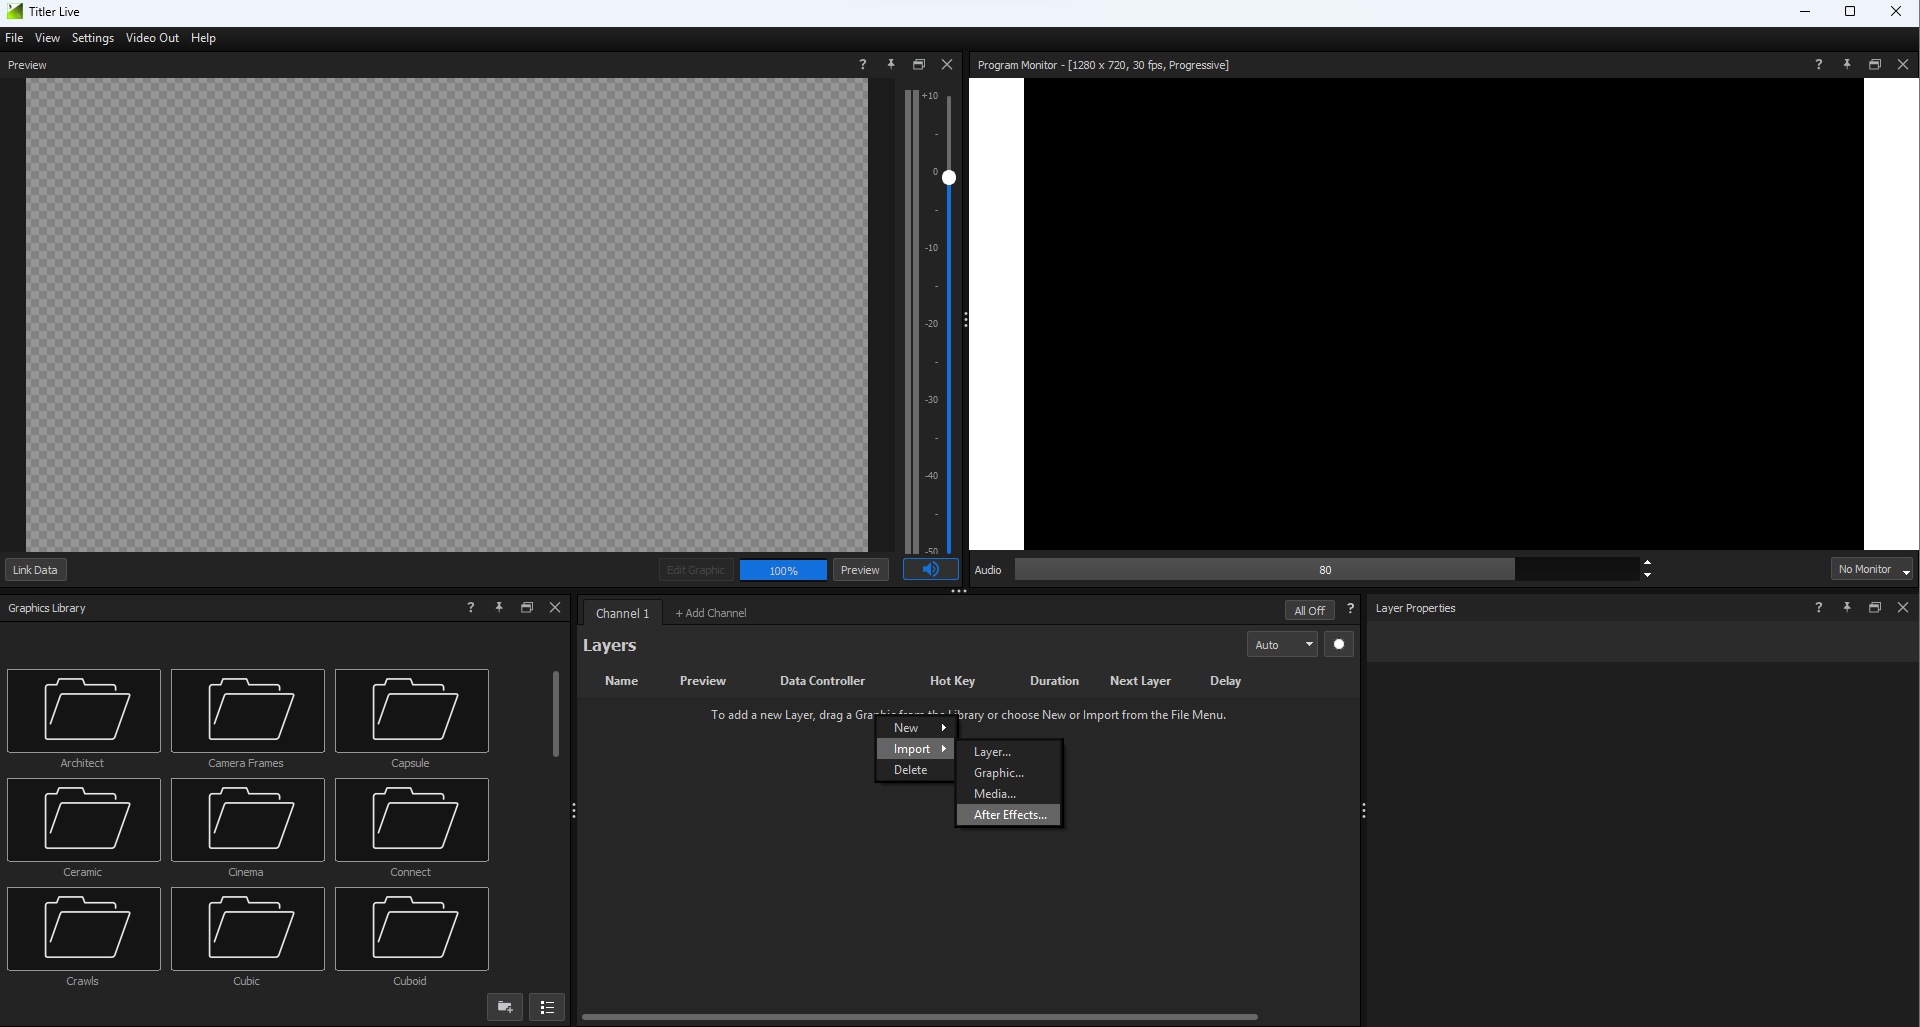Click the Data Controller column header
1920x1027 pixels.
(x=822, y=681)
